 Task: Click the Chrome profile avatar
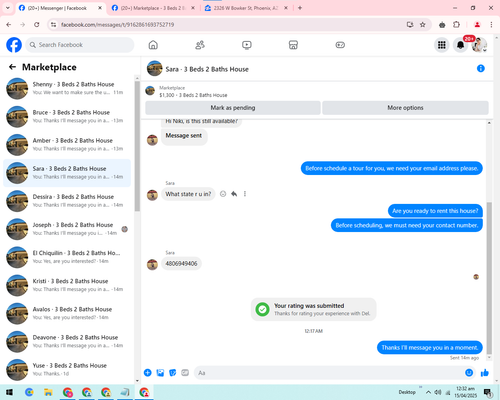(477, 25)
